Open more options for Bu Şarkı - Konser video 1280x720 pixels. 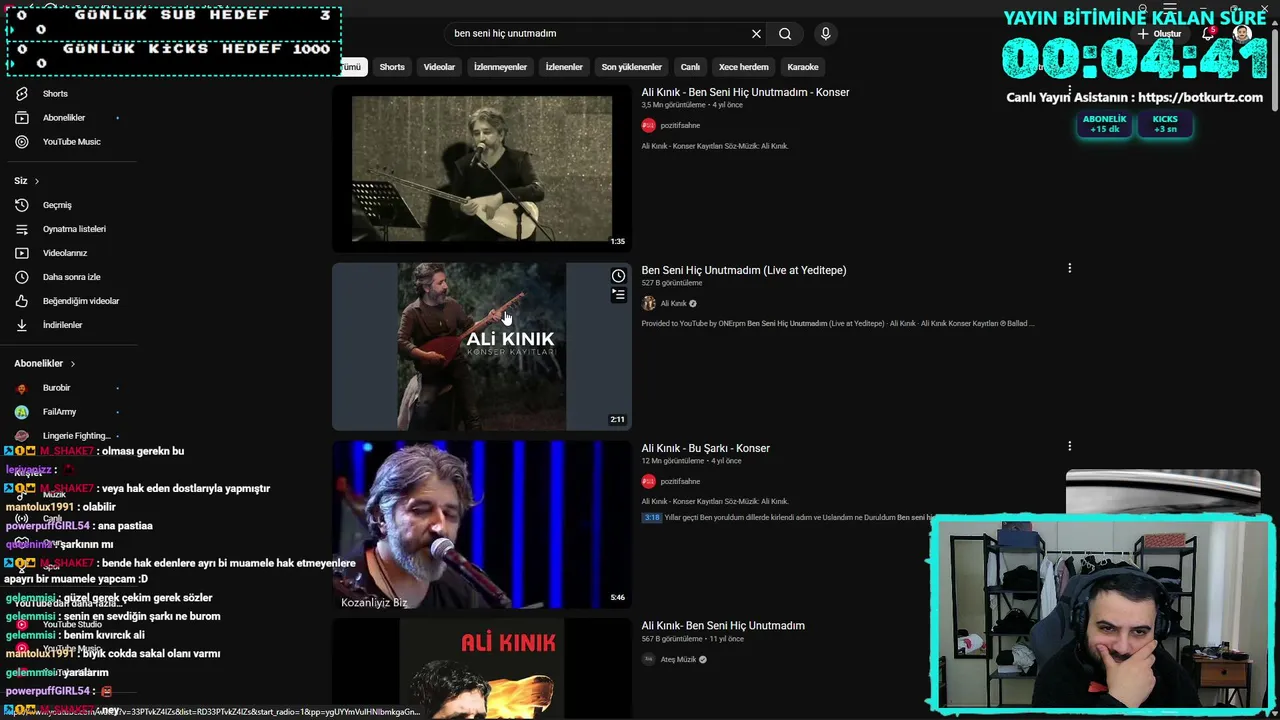[1069, 447]
